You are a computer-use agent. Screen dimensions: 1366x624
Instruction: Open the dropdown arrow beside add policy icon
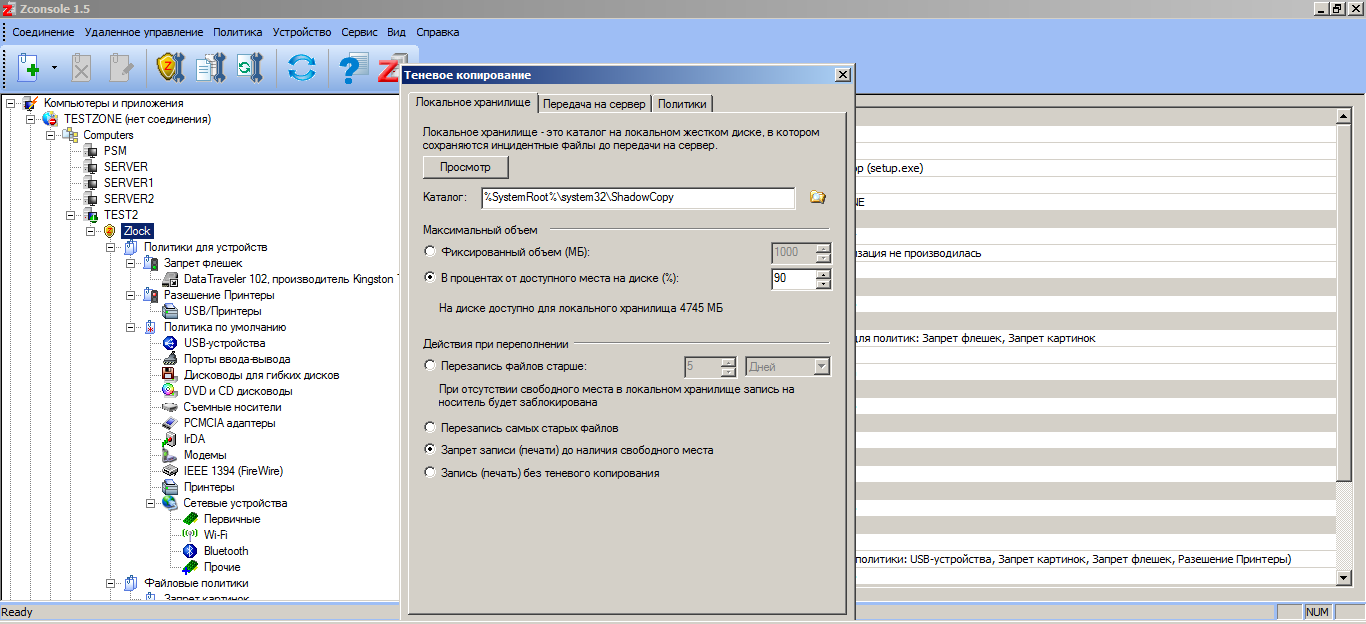[x=54, y=69]
